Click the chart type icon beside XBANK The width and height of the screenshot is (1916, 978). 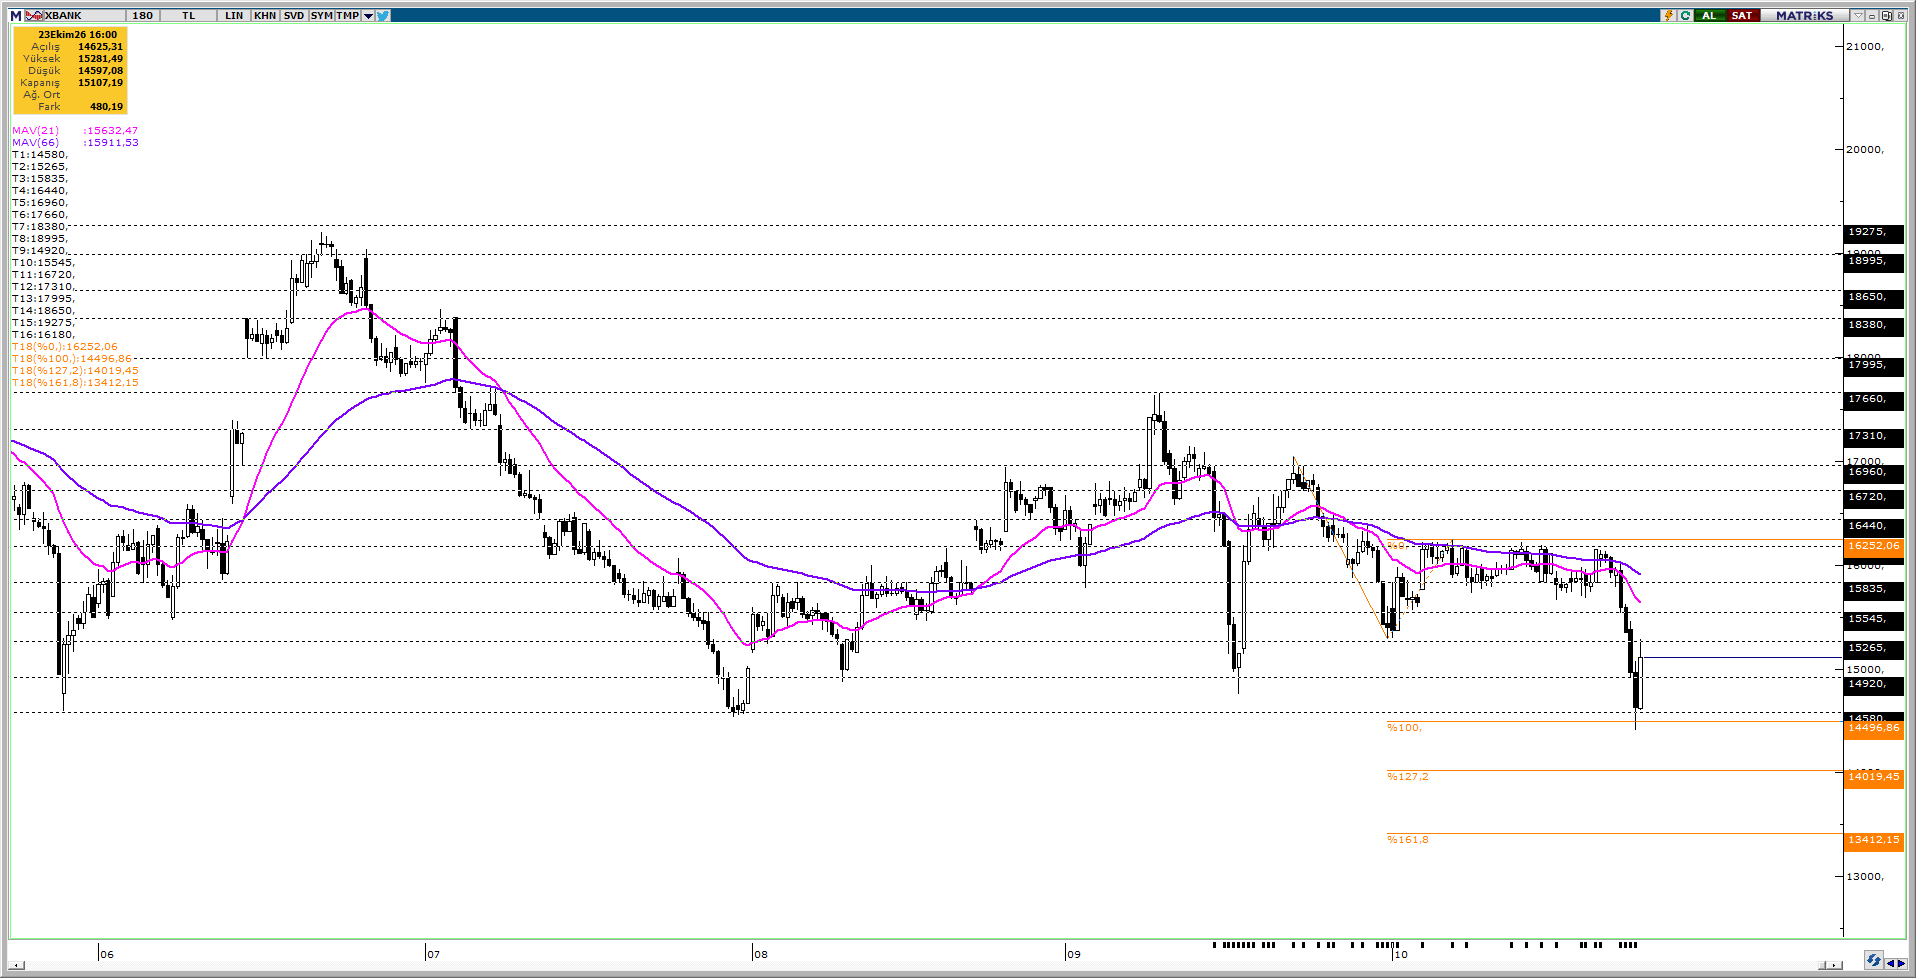[34, 16]
